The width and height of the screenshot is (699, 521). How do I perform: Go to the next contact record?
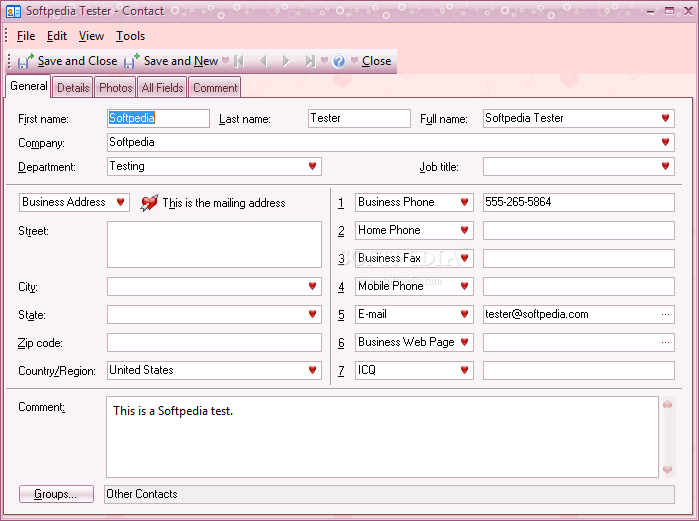(x=286, y=61)
